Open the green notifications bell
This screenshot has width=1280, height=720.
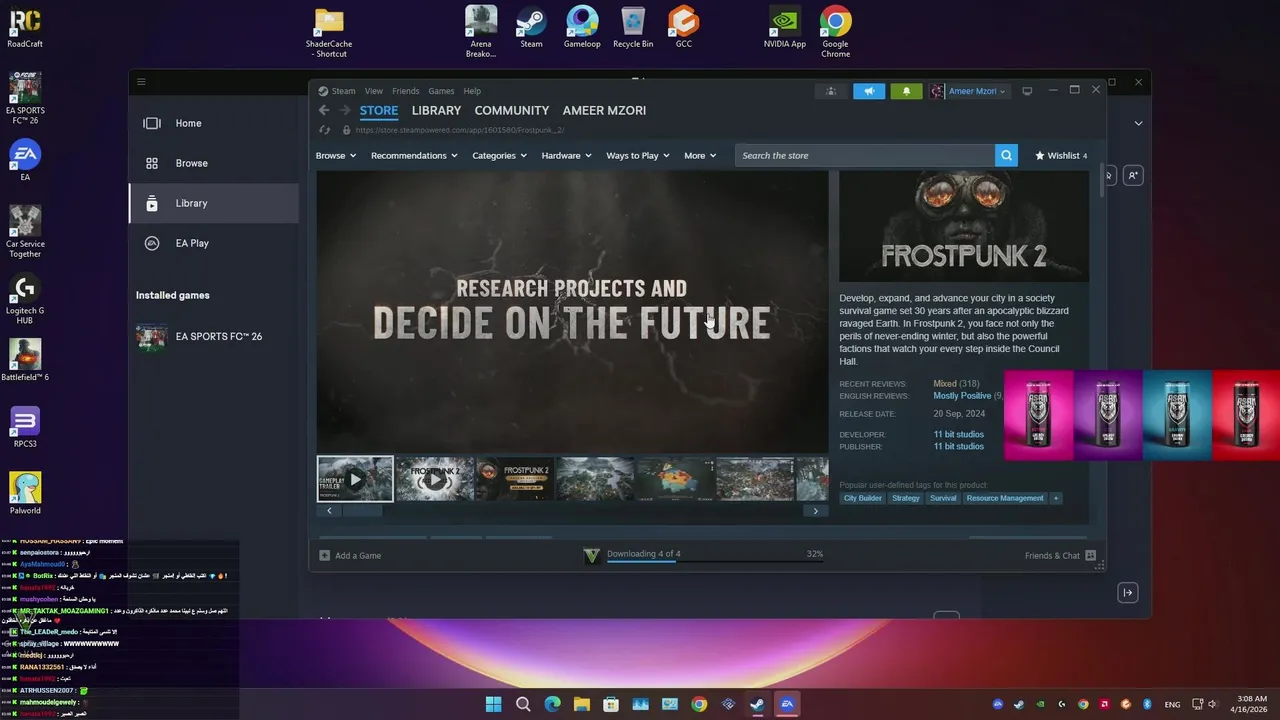[906, 91]
